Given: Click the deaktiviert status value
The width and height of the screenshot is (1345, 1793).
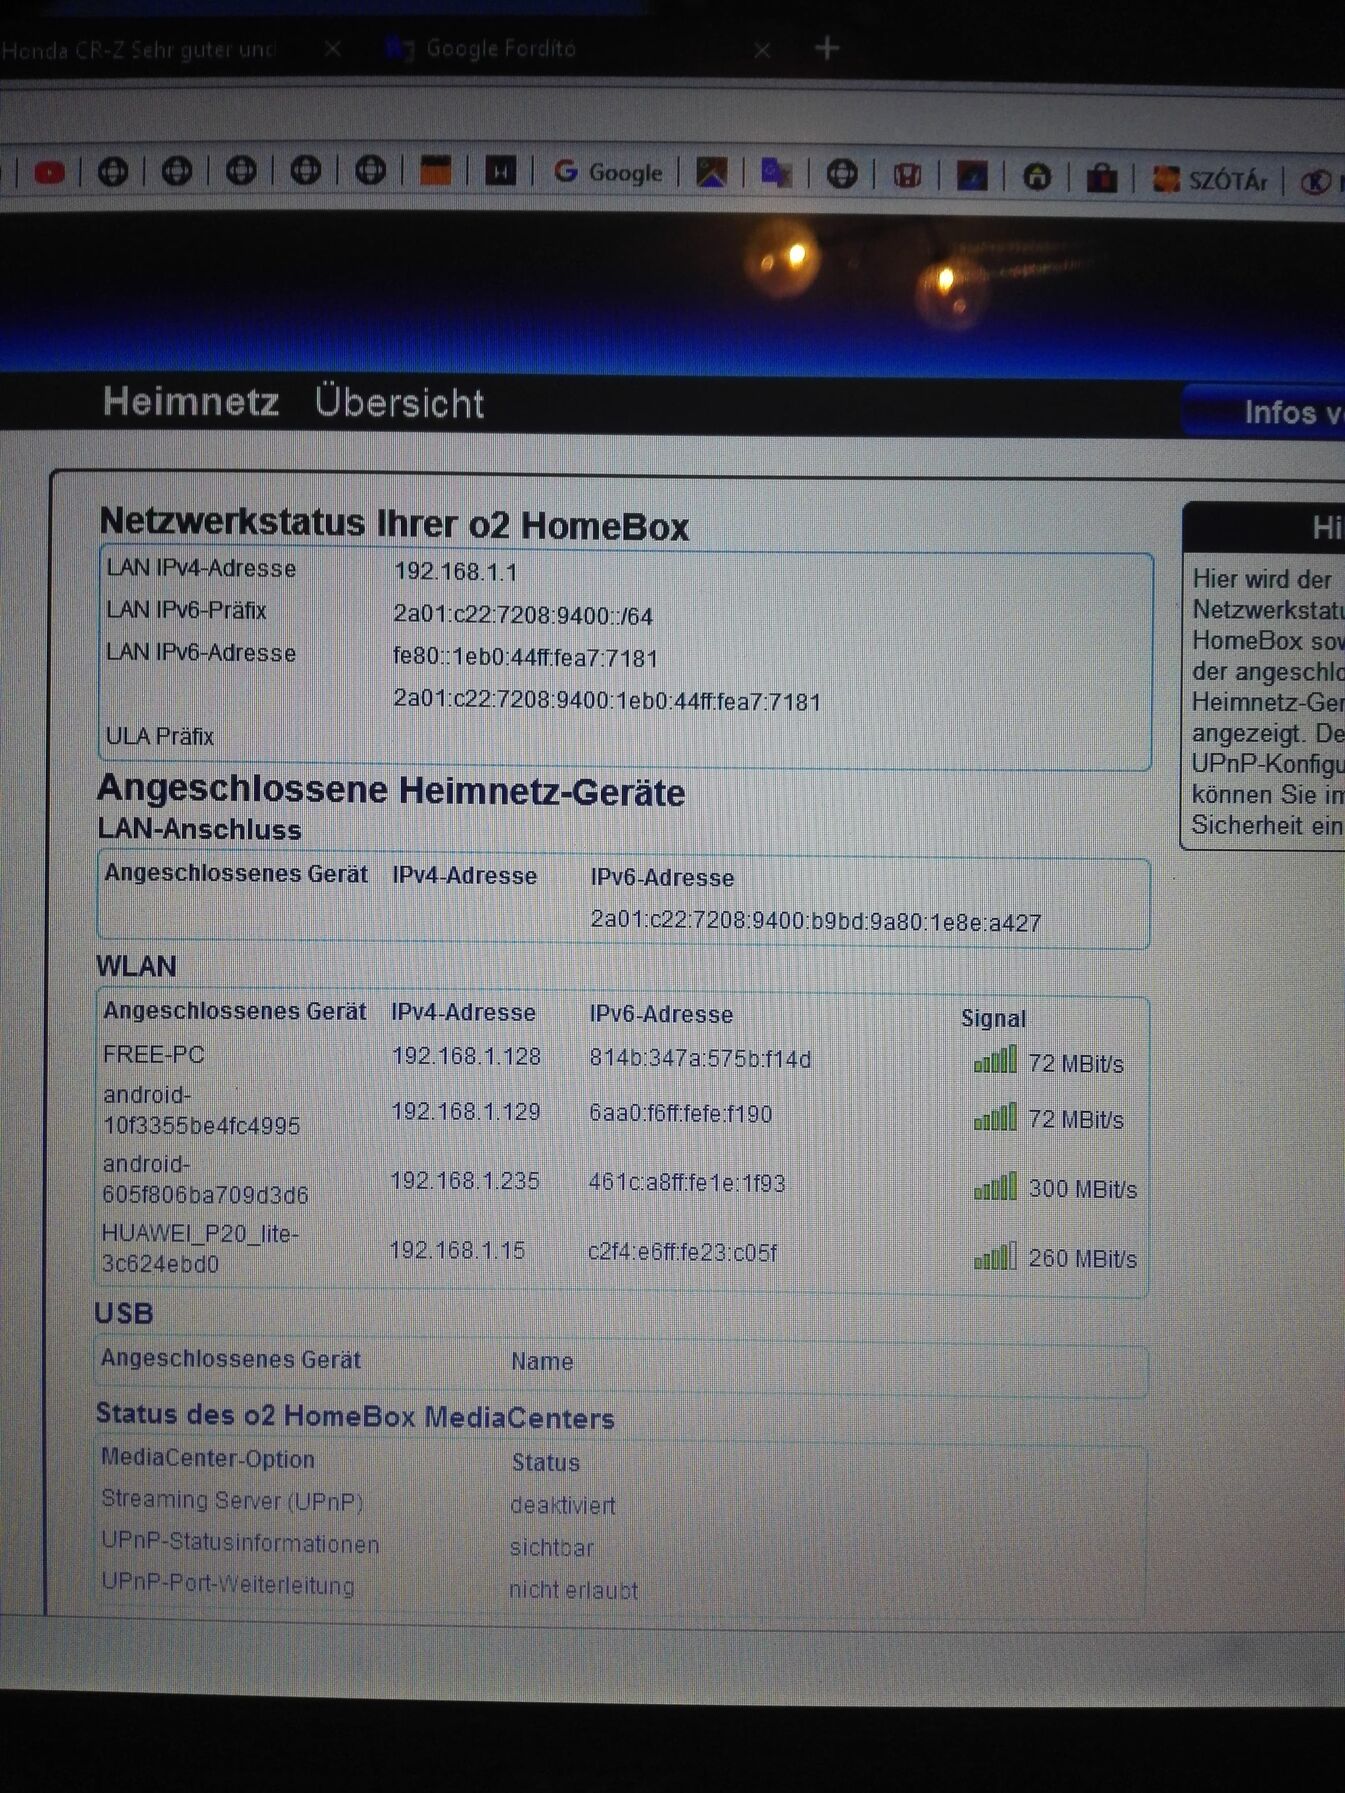Looking at the screenshot, I should (562, 1505).
